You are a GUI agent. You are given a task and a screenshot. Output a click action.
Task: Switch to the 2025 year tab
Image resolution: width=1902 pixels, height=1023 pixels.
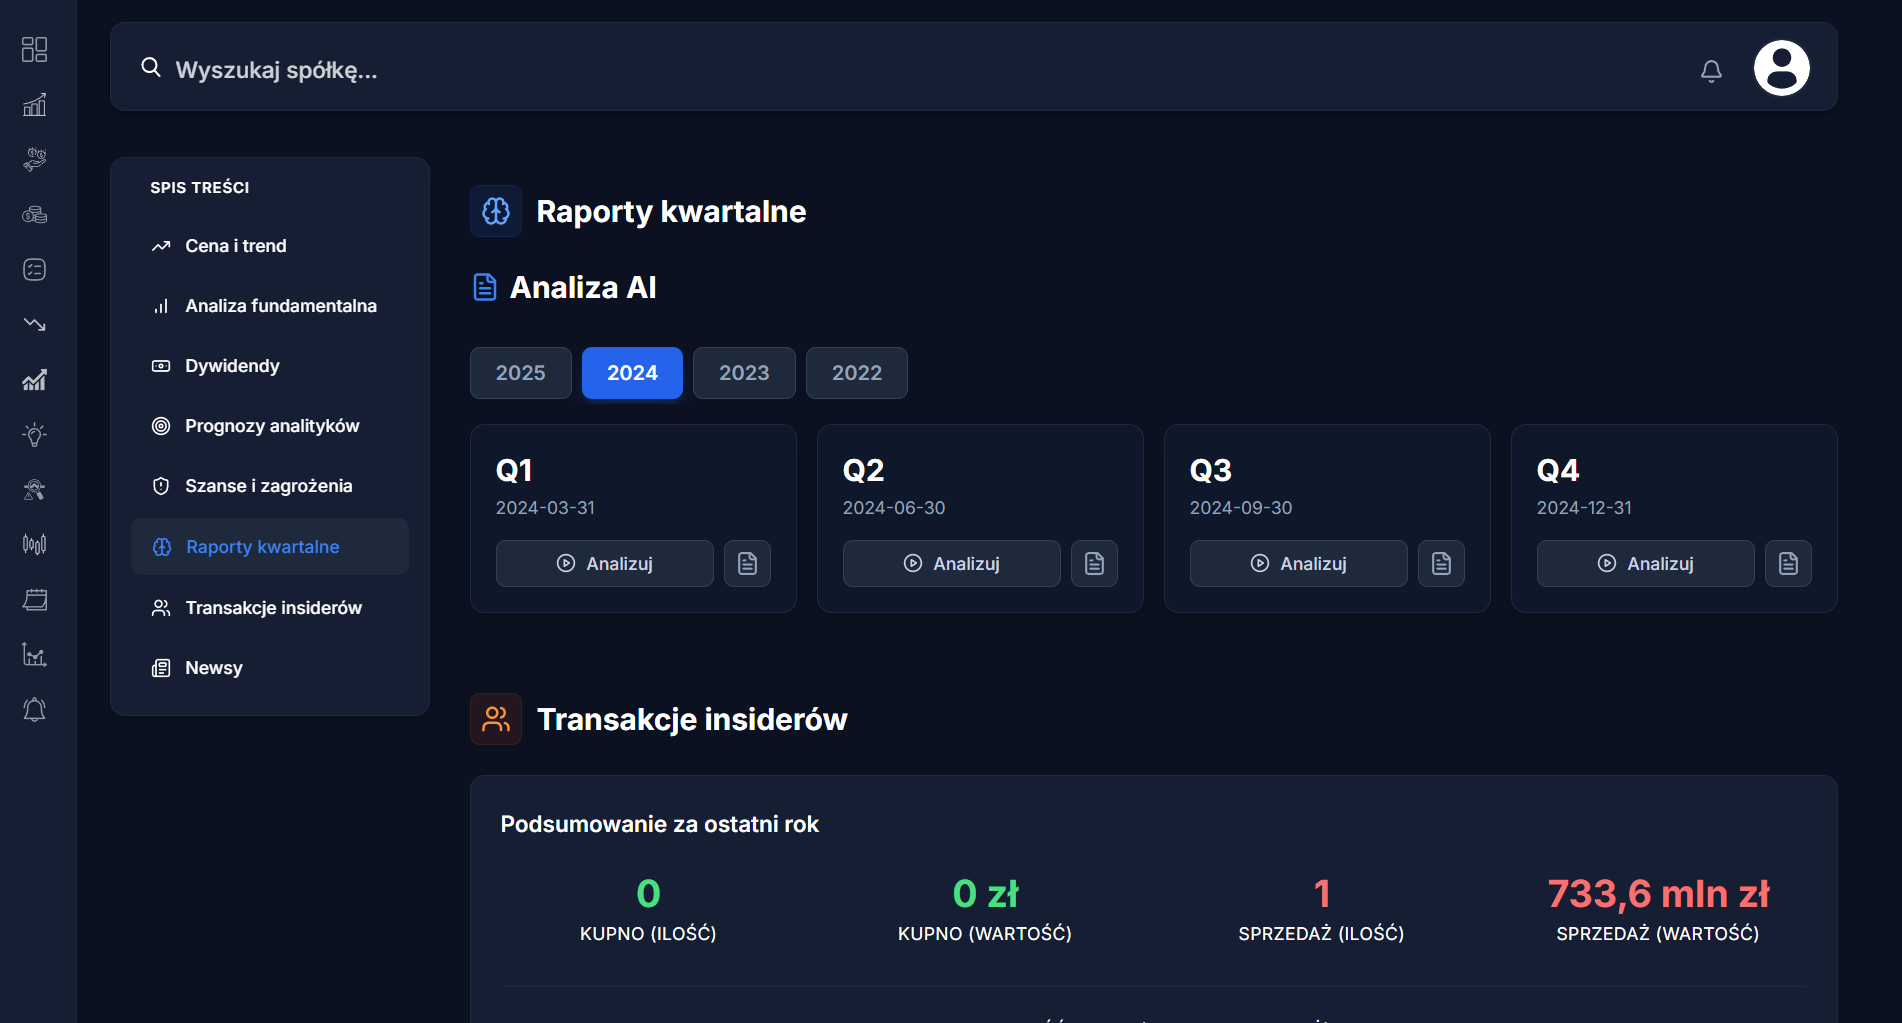pos(520,373)
